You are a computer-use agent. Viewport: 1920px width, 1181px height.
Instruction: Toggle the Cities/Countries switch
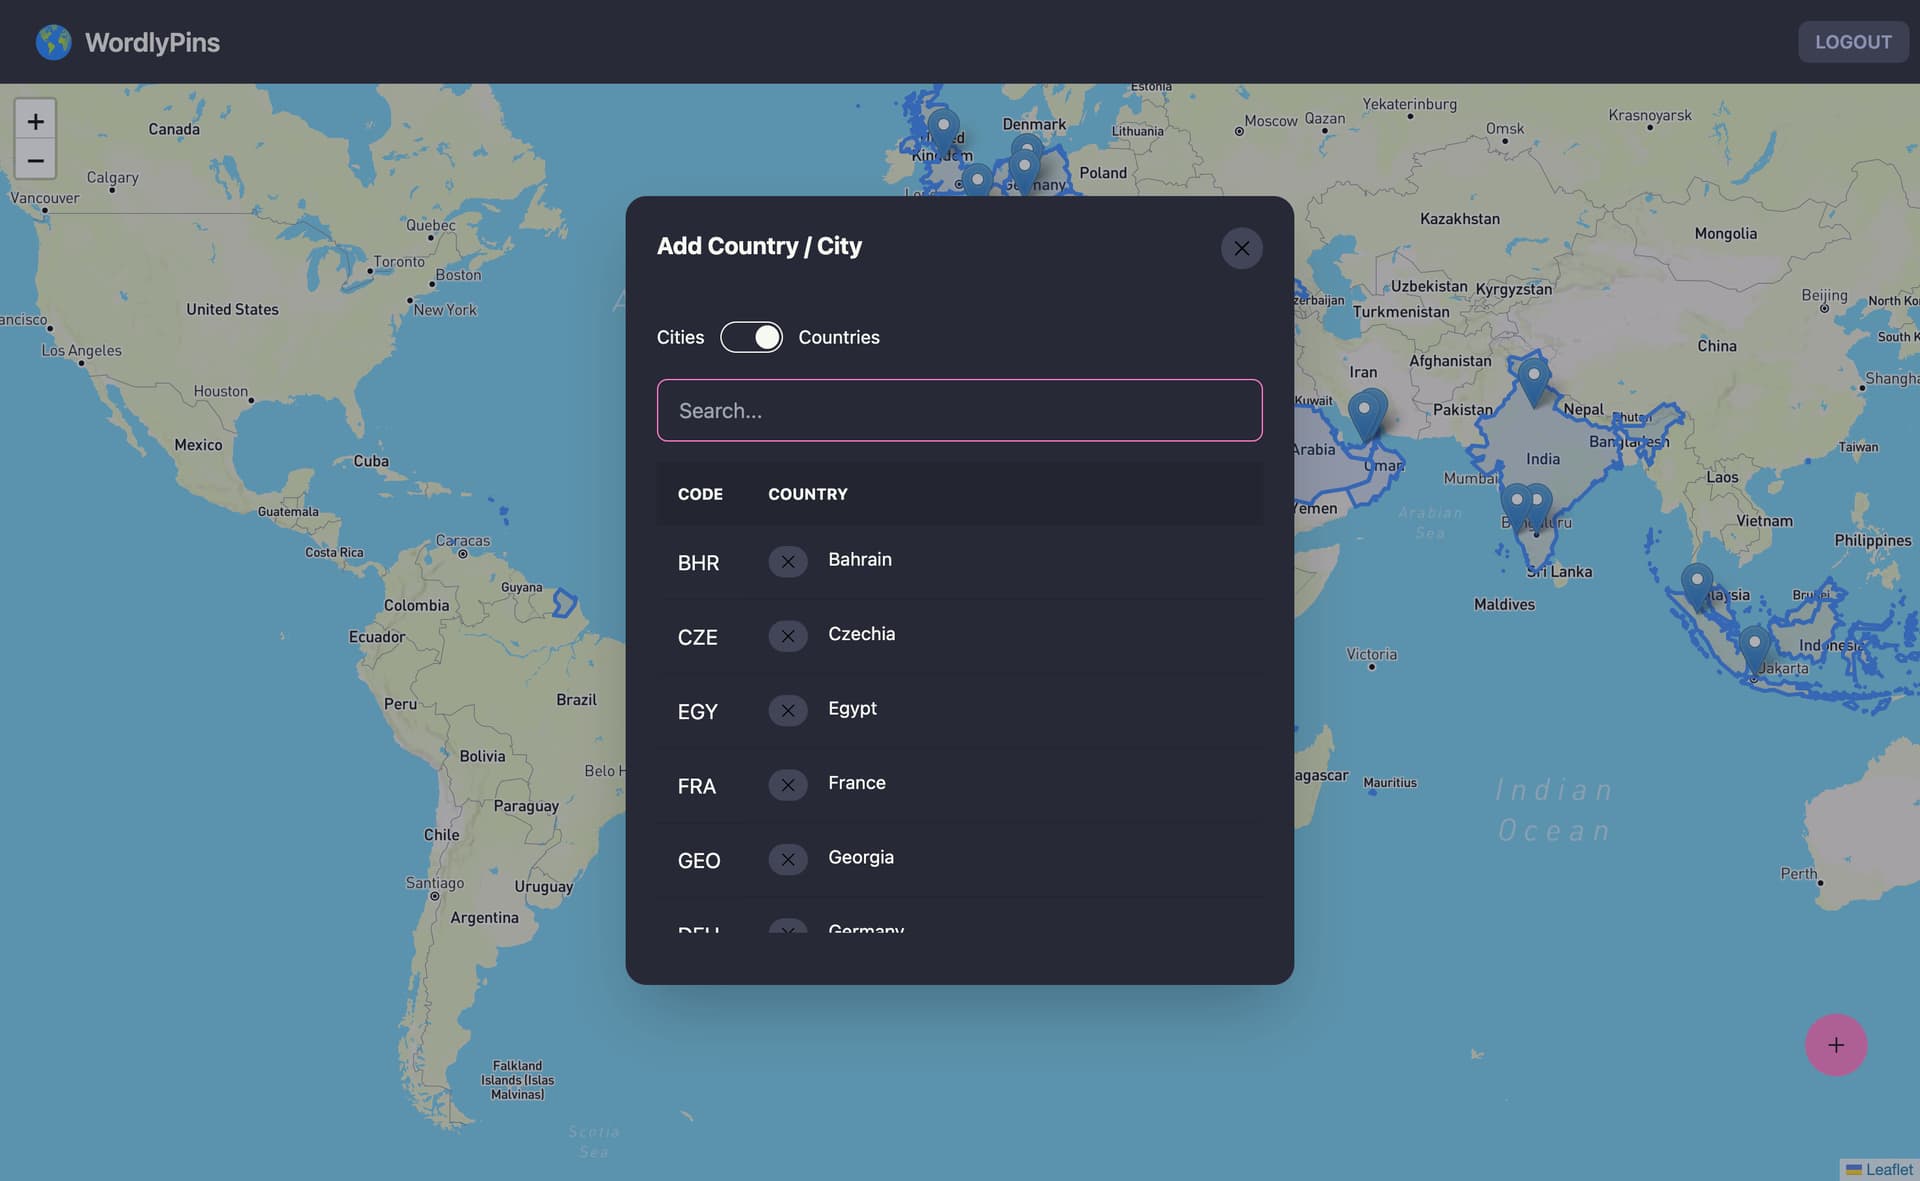[x=751, y=337]
